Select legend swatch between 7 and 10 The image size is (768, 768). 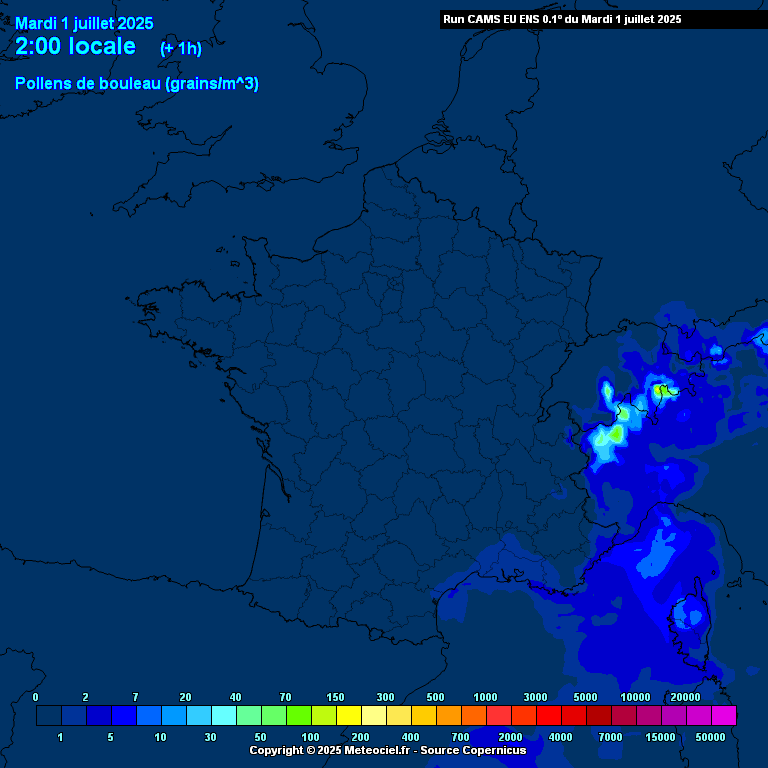[x=149, y=715]
